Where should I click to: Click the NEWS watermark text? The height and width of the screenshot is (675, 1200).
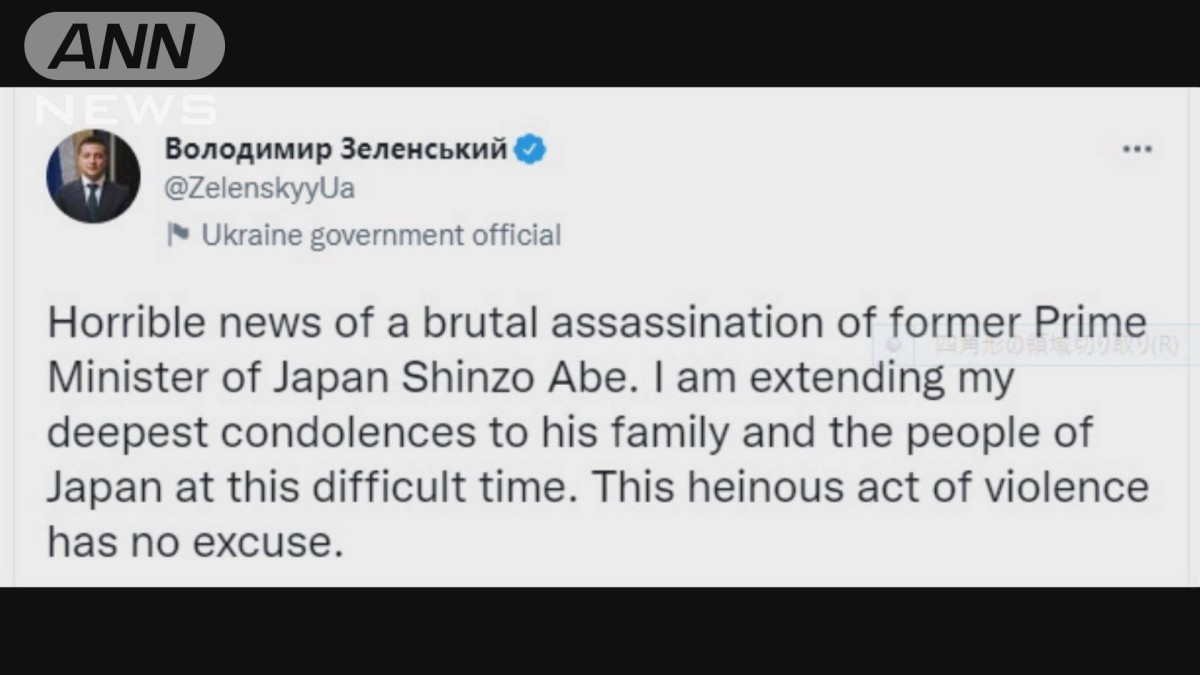tap(127, 108)
